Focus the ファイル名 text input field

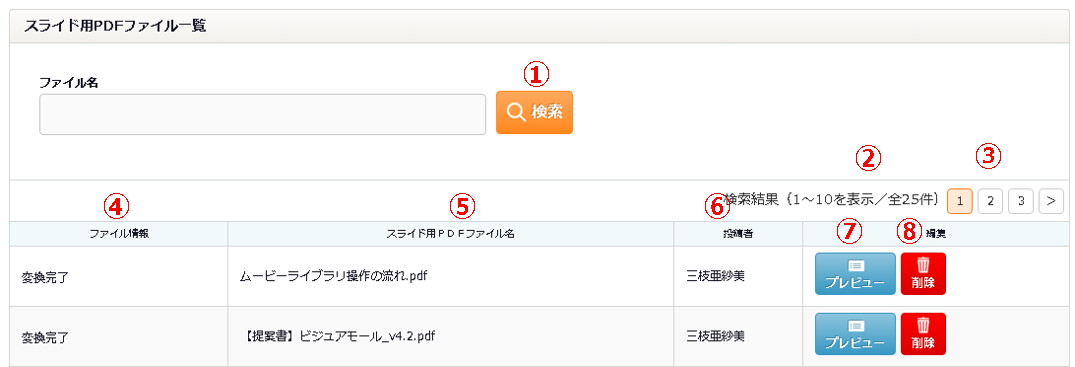click(x=263, y=115)
